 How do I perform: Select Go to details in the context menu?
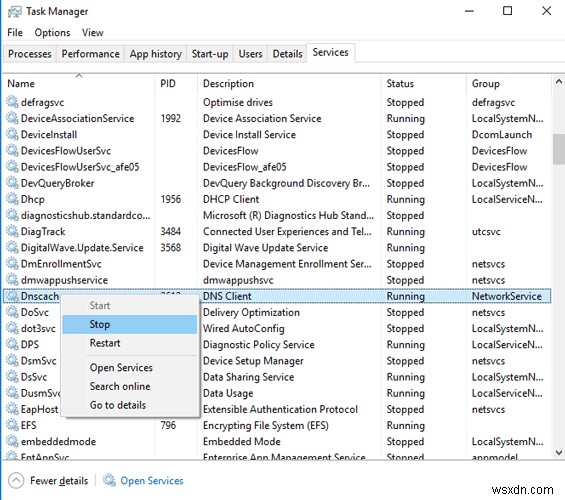130,405
